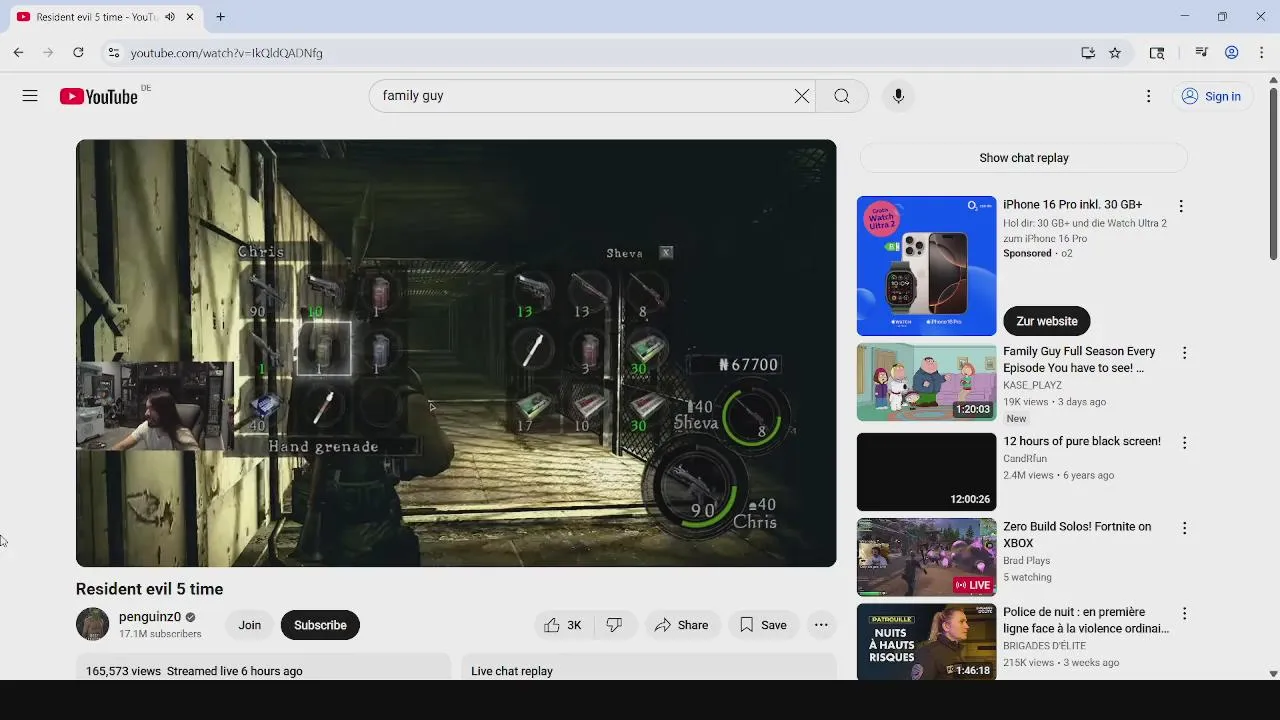This screenshot has height=720, width=1280.
Task: Dislike the video with thumbs down
Action: point(614,625)
